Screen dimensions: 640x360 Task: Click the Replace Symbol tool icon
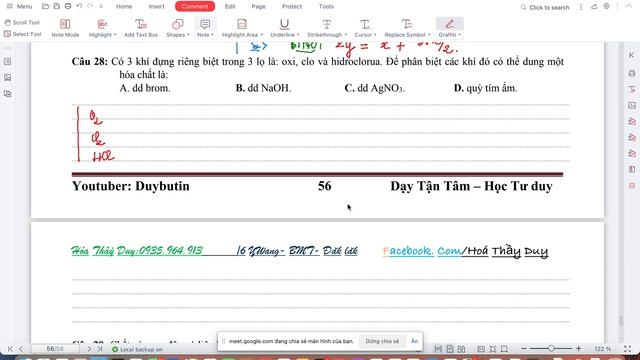coord(407,24)
